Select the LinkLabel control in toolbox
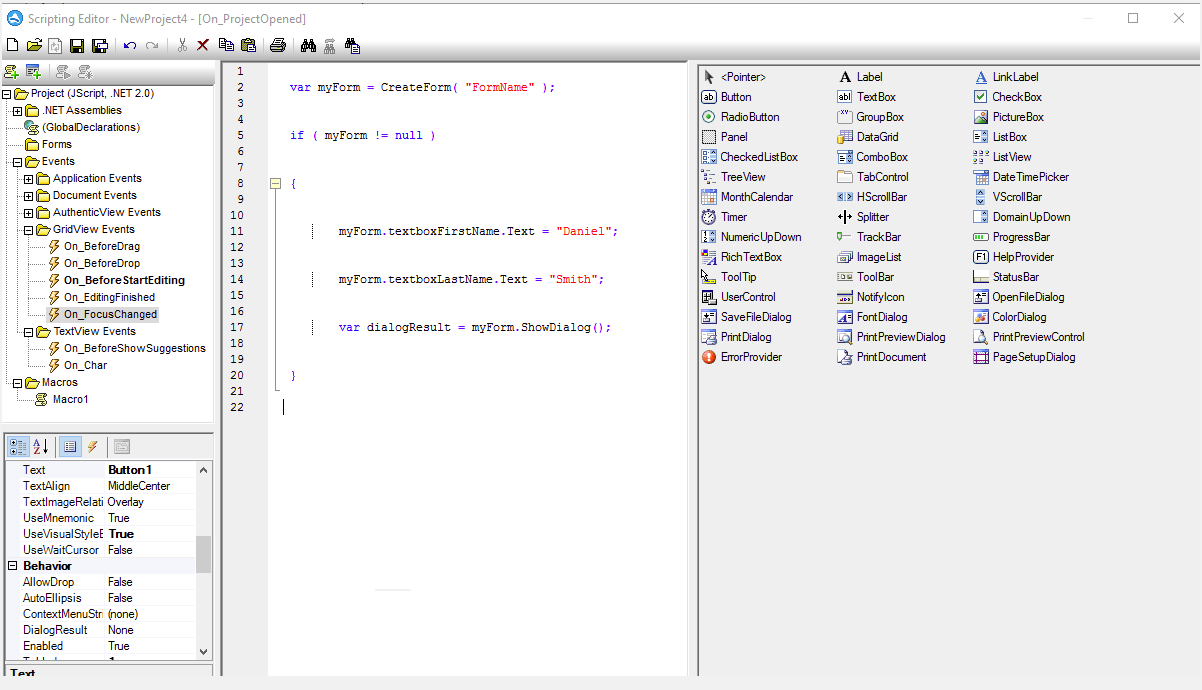1202x690 pixels. (x=1007, y=77)
